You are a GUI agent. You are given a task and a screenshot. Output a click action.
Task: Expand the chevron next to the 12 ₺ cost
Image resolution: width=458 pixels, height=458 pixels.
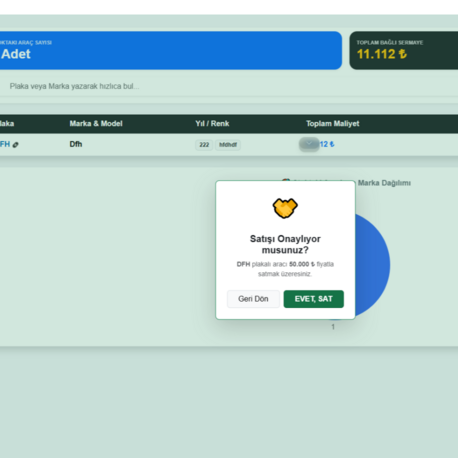(x=309, y=144)
